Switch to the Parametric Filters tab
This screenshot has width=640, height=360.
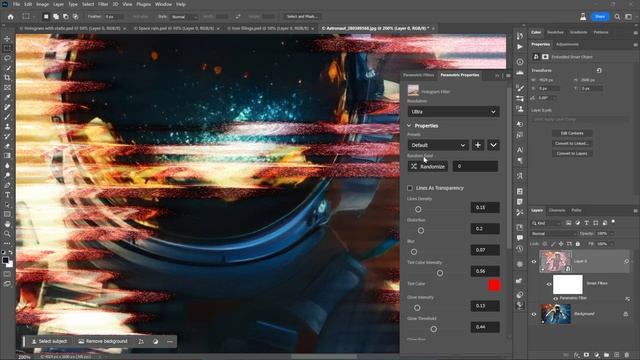tap(418, 75)
